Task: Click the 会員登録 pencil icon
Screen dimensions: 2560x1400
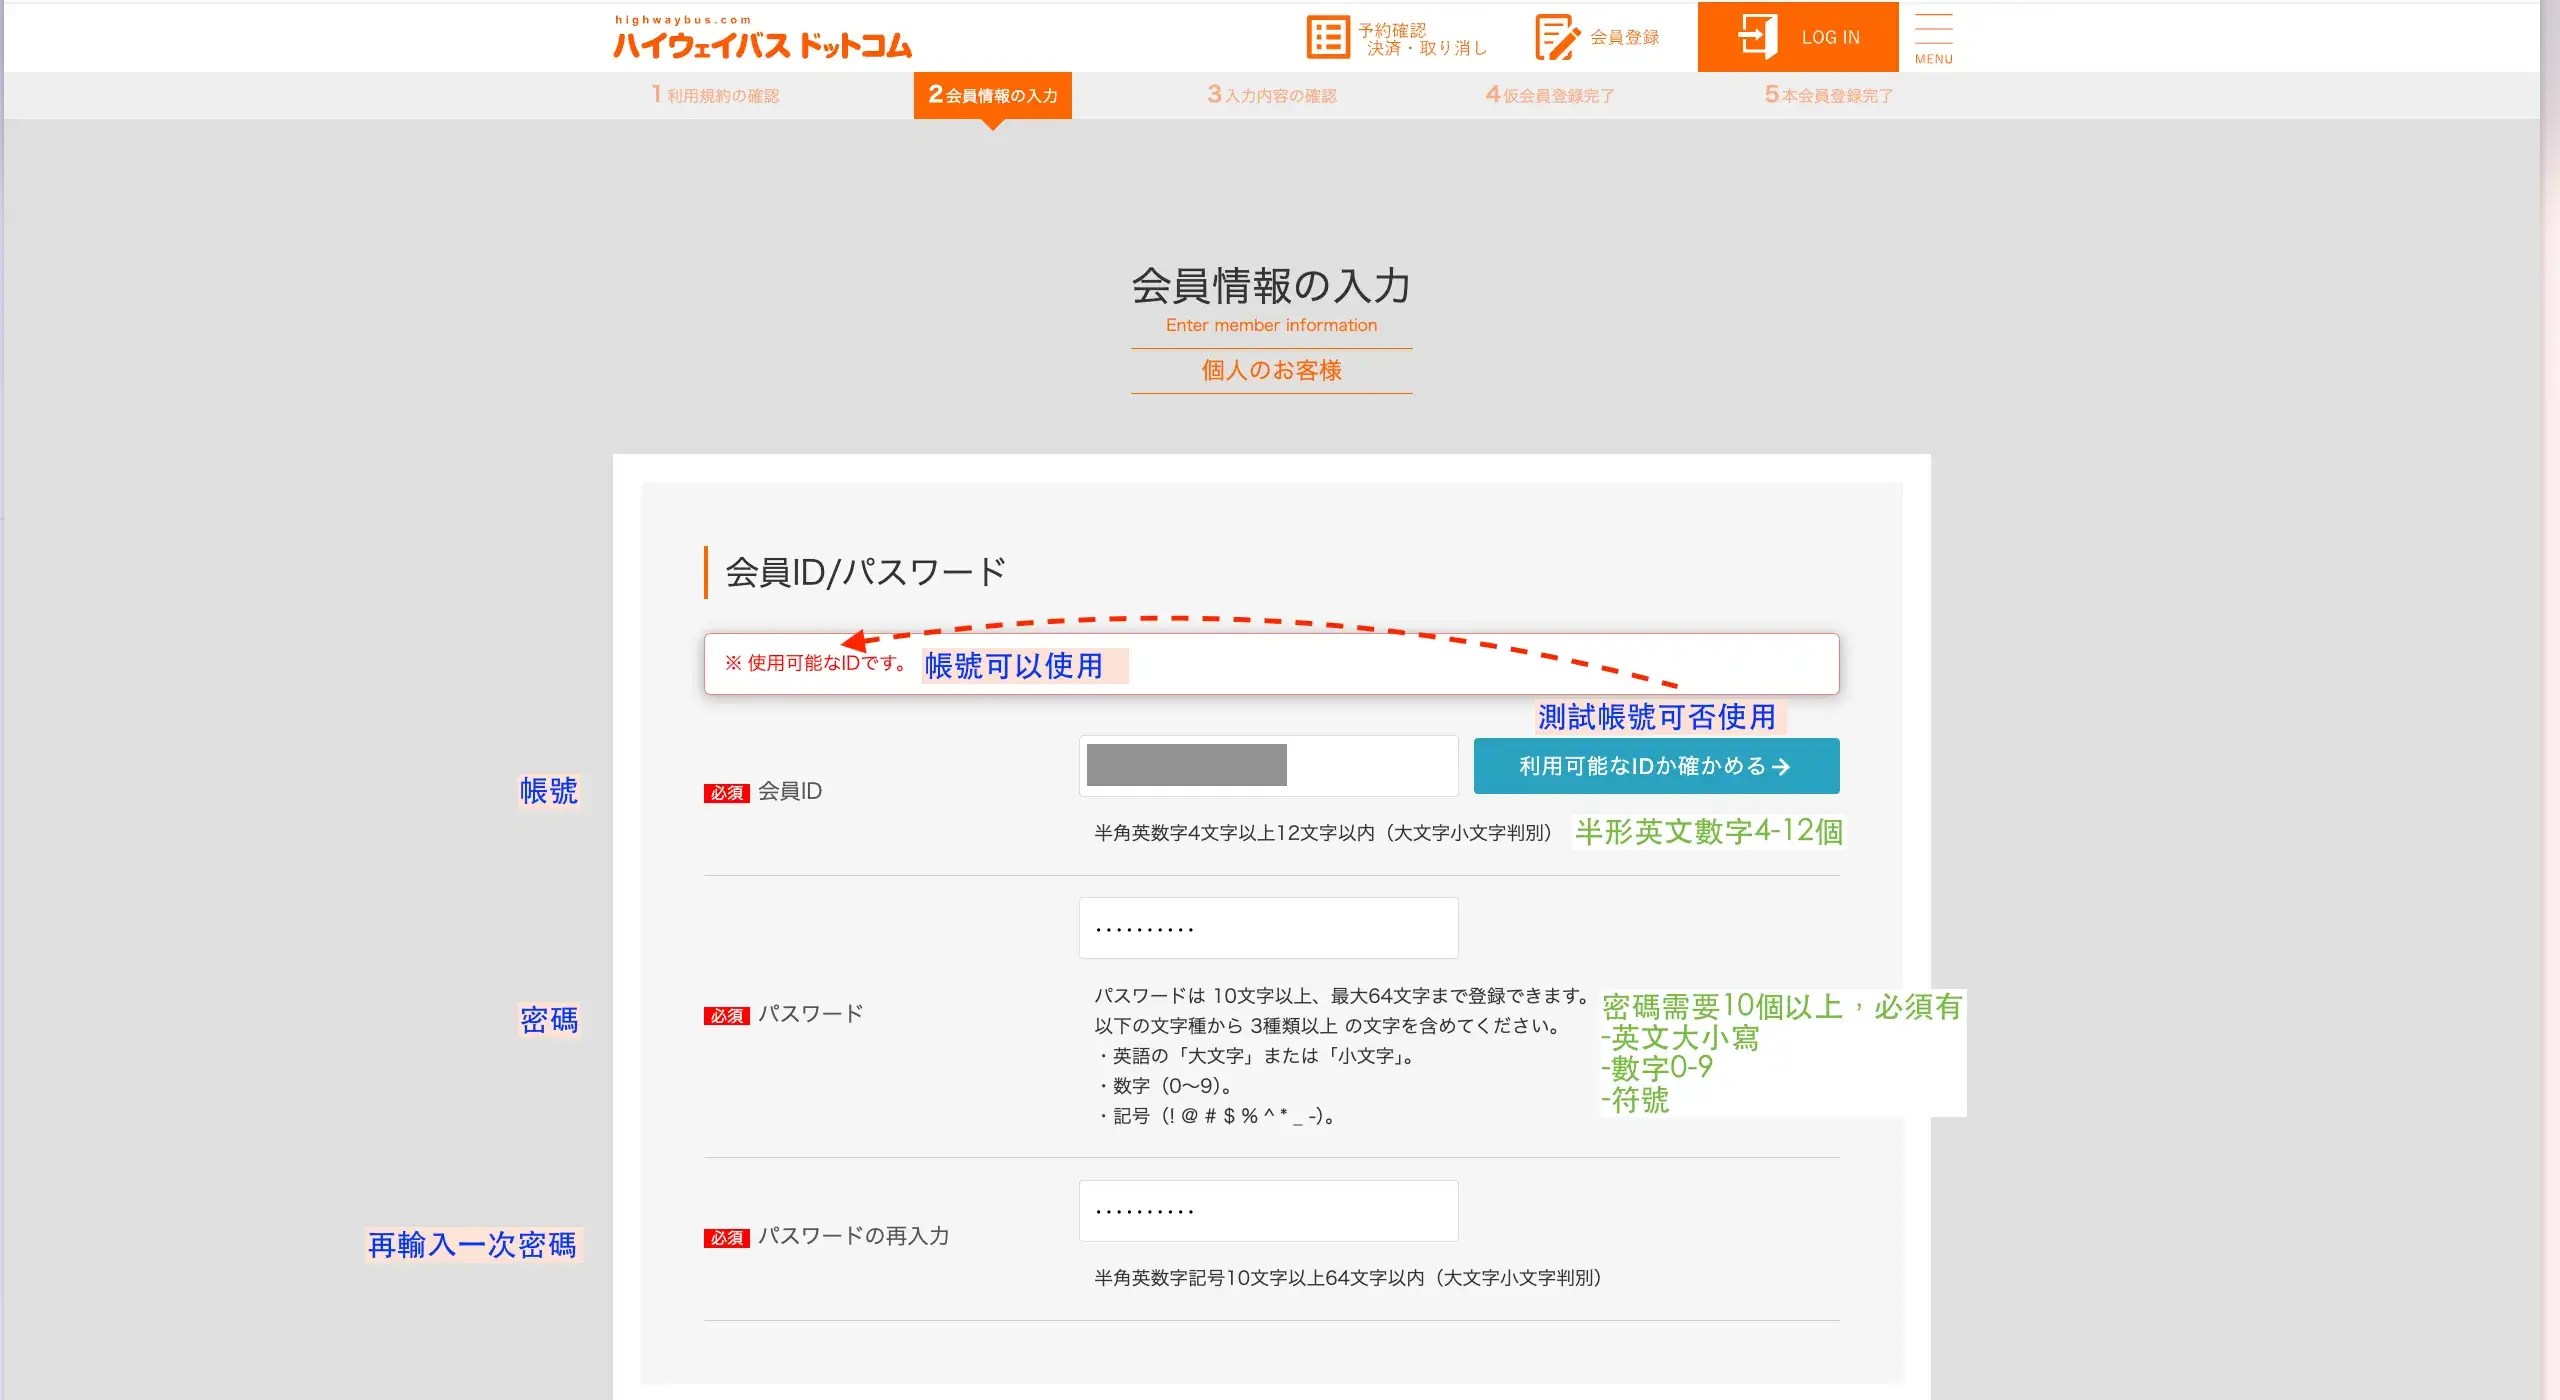Action: (1555, 35)
